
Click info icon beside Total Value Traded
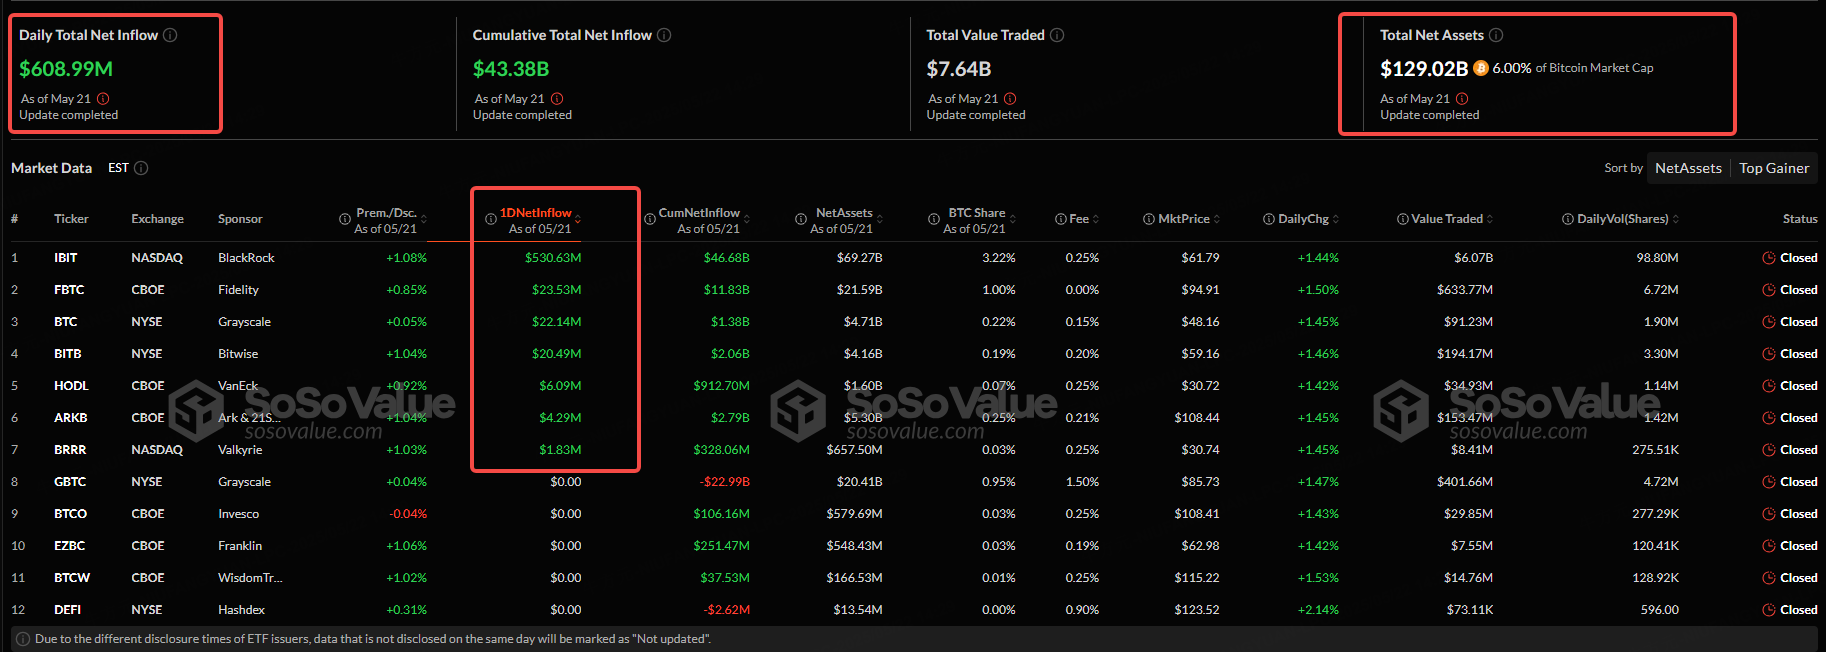point(1057,35)
